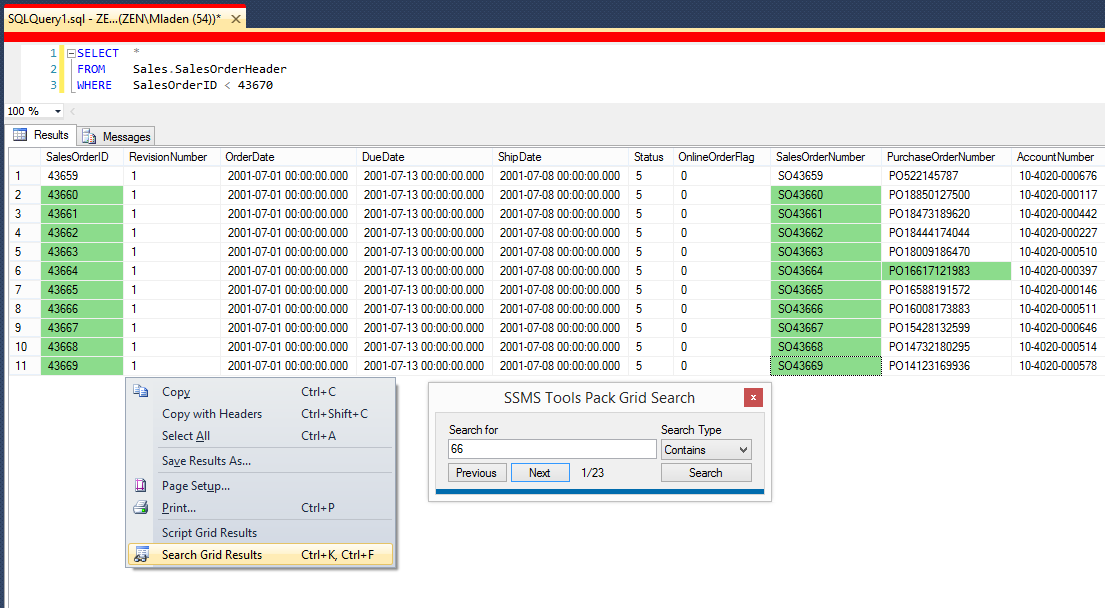
Task: Open the Search Type dropdown showing Contains
Action: (705, 450)
